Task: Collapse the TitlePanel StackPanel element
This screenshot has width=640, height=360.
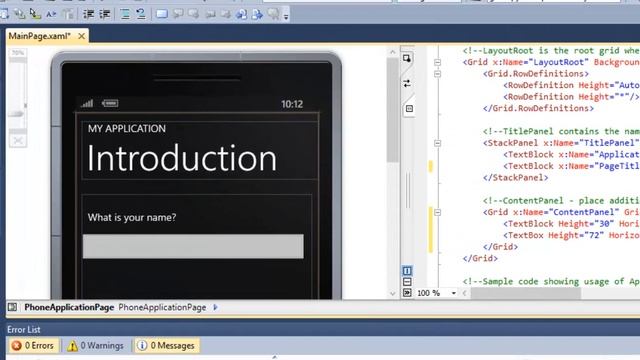Action: coord(438,143)
